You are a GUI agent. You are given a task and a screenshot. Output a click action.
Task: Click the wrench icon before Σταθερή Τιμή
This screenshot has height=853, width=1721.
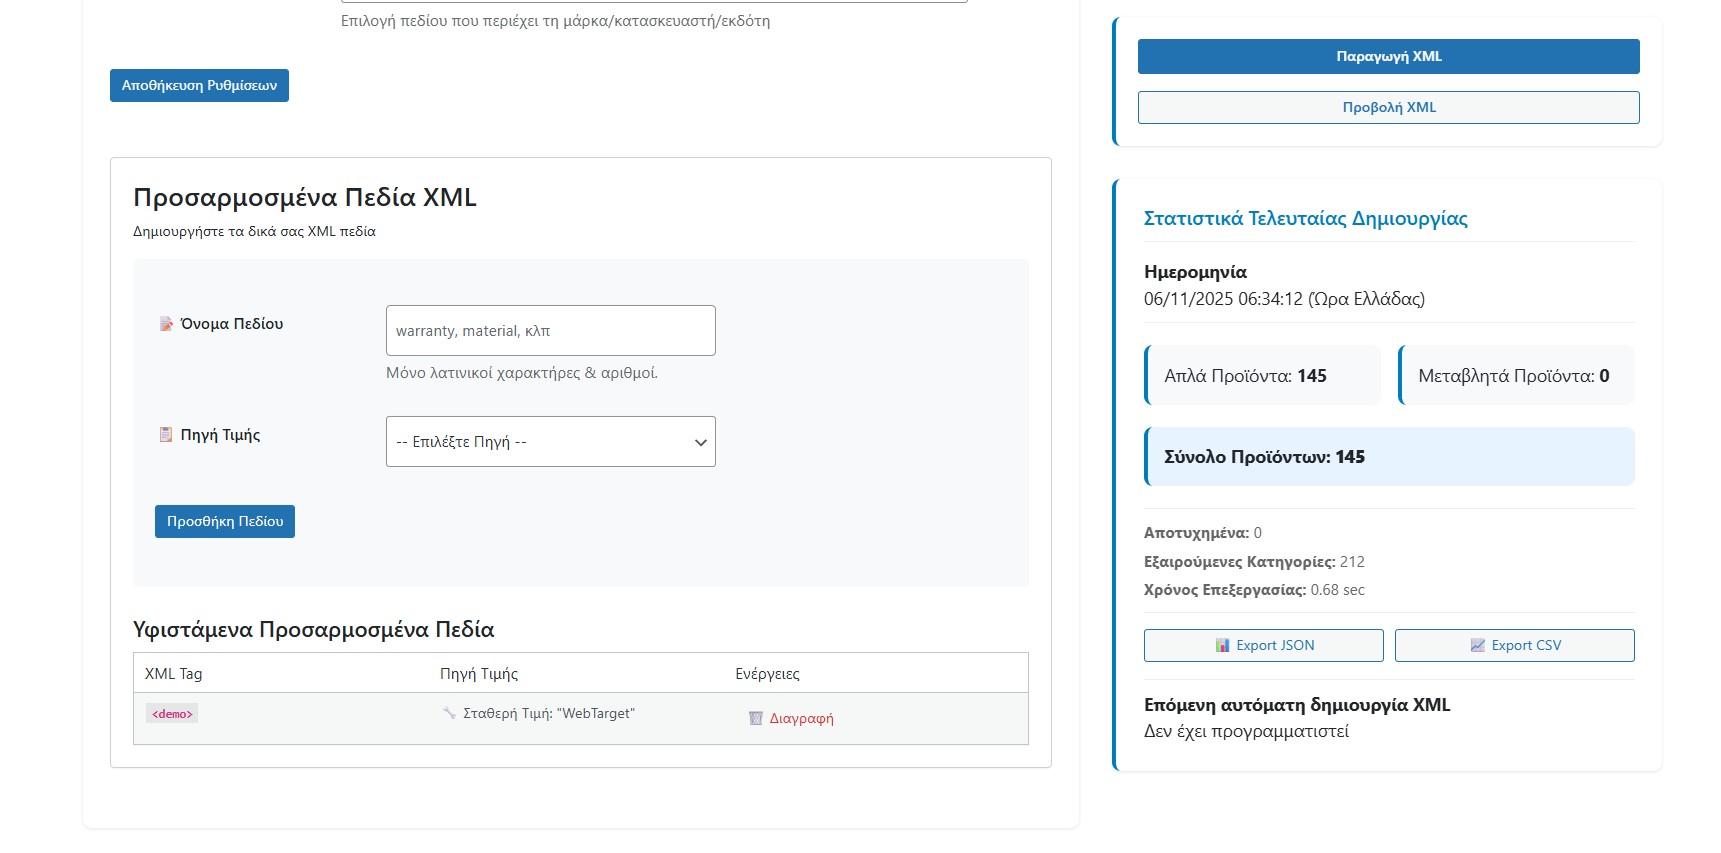(x=449, y=713)
